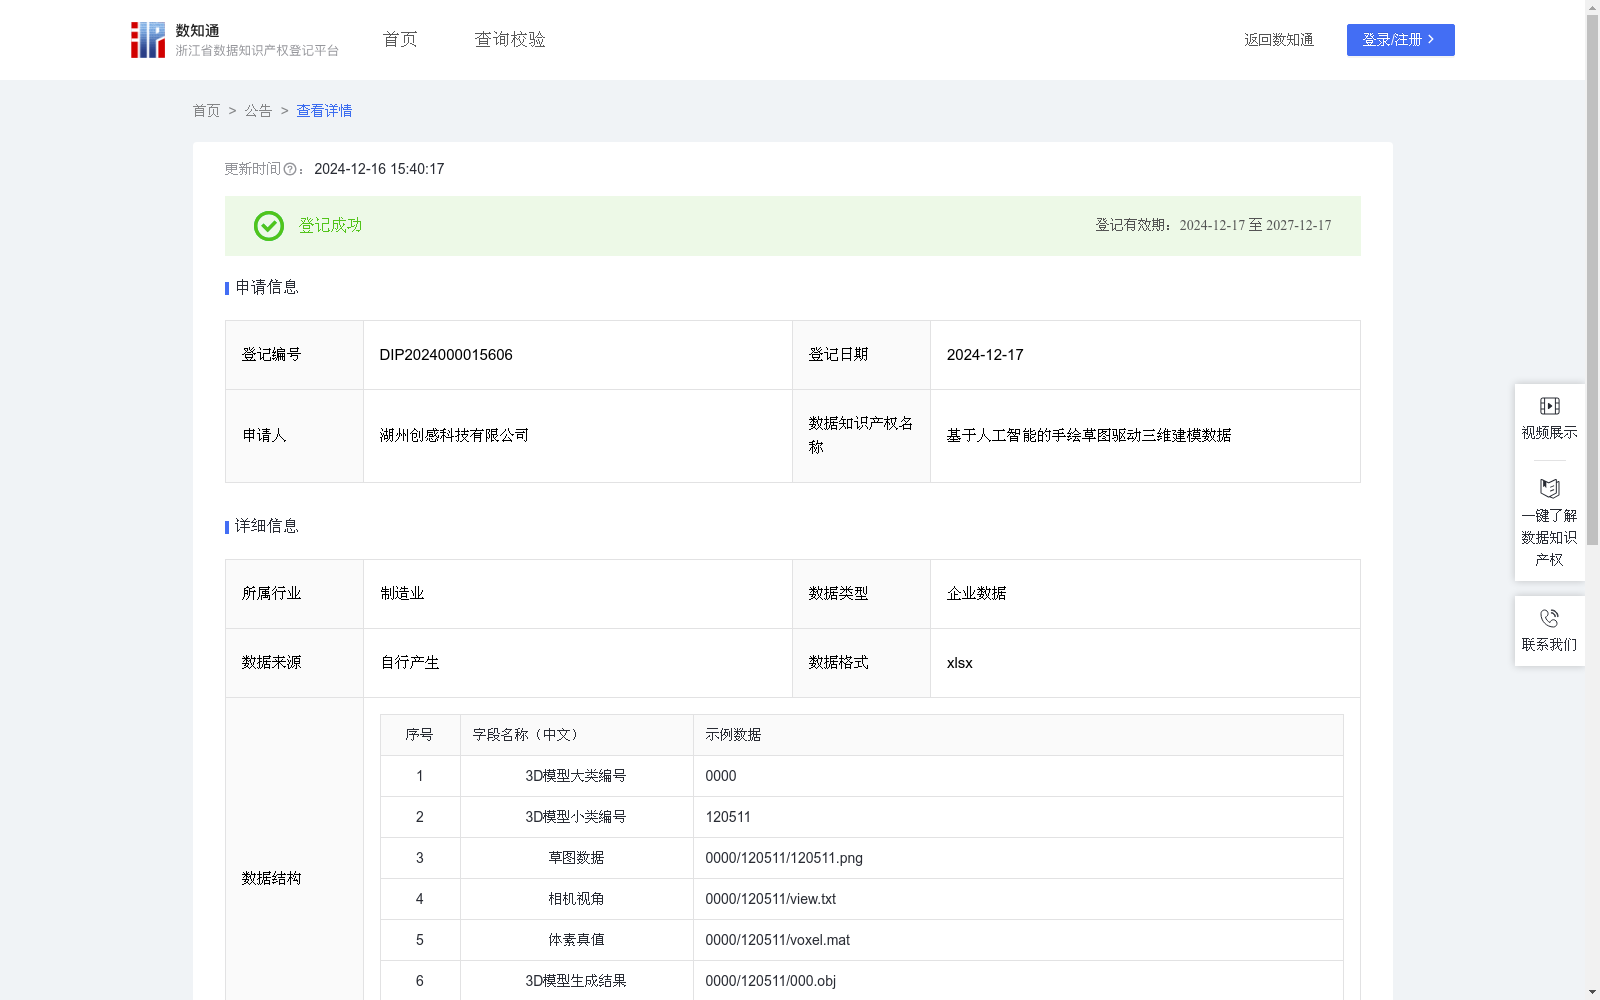Click the 登录/注册 button
1600x1000 pixels.
point(1400,40)
